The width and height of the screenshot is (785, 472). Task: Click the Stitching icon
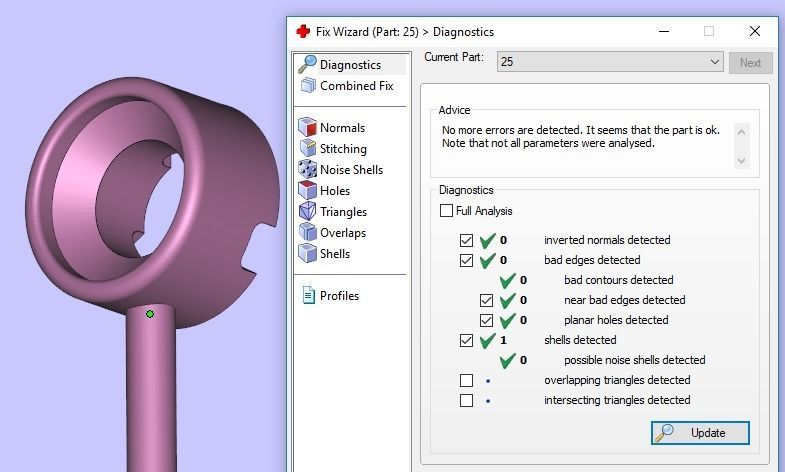pyautogui.click(x=307, y=148)
